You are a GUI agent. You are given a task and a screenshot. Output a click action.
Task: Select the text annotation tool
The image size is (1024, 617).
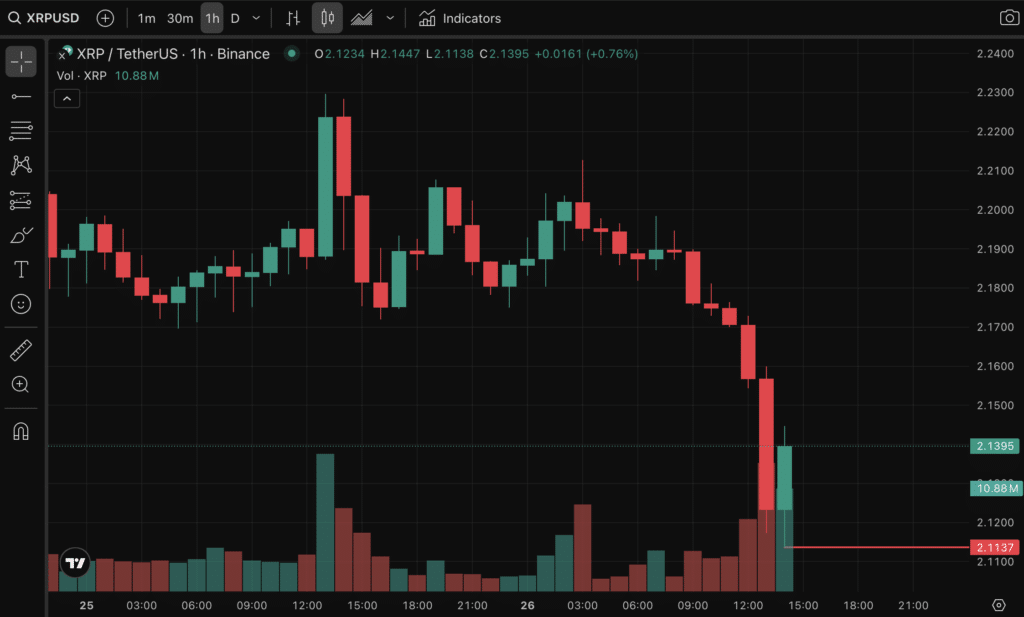[21, 270]
